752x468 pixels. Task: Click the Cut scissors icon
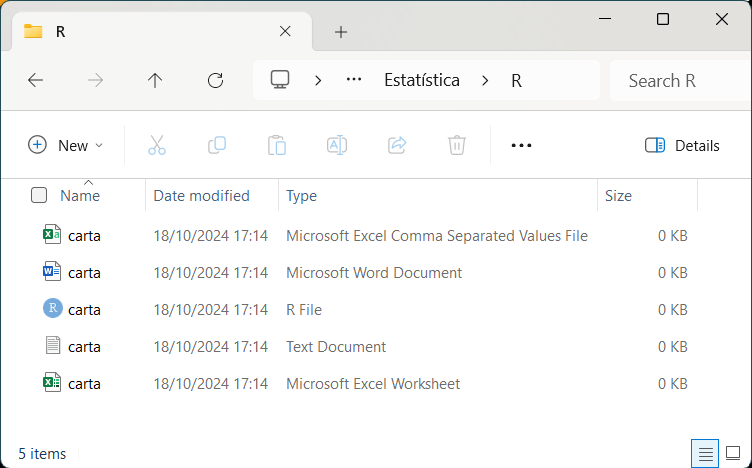click(x=157, y=145)
